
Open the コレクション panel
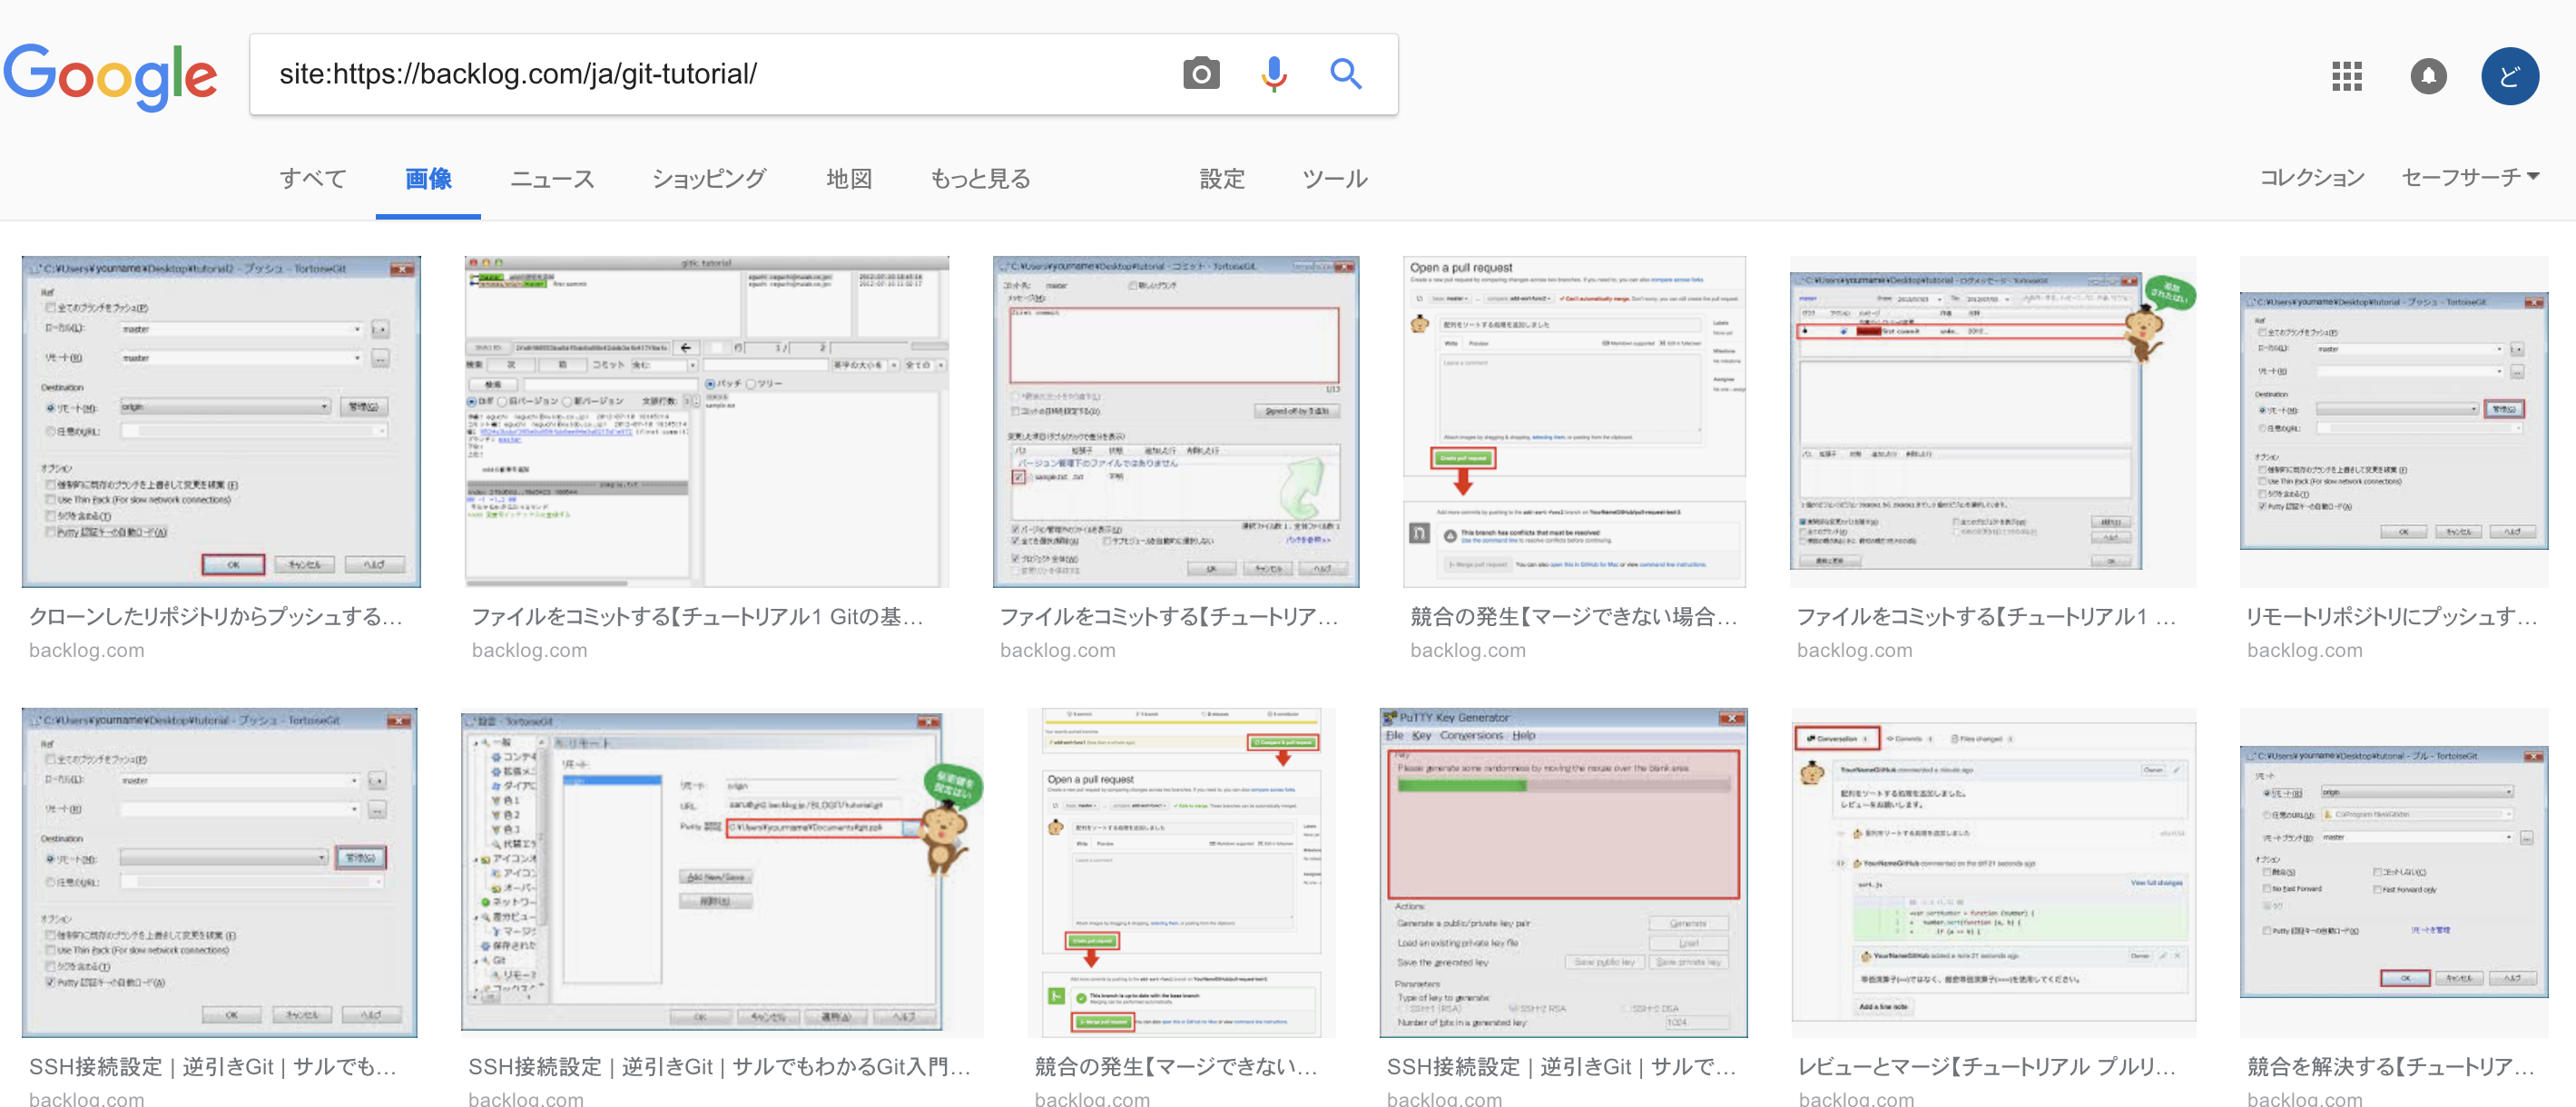click(2311, 177)
